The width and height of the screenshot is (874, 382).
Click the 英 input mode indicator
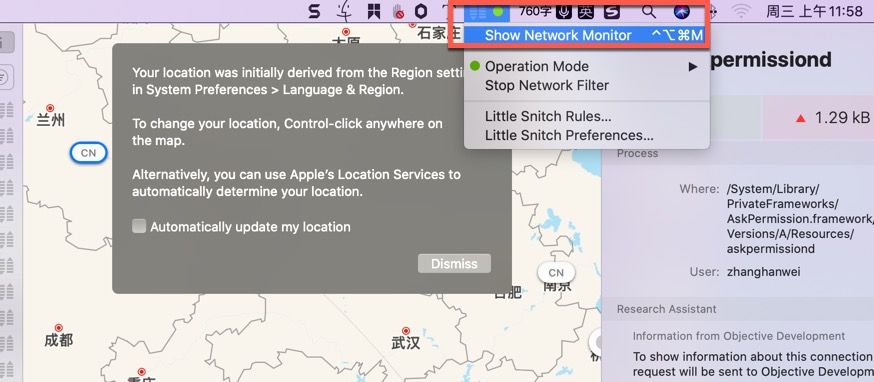[585, 11]
